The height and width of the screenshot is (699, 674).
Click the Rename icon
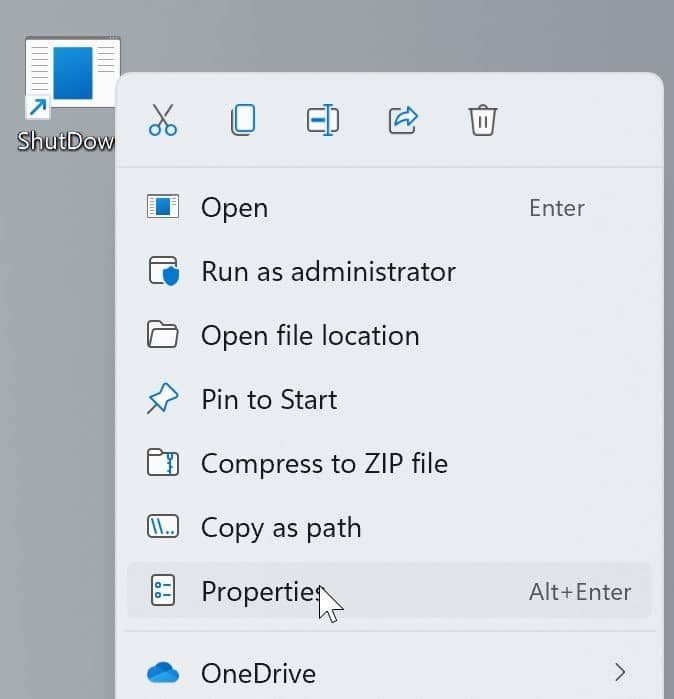[322, 120]
